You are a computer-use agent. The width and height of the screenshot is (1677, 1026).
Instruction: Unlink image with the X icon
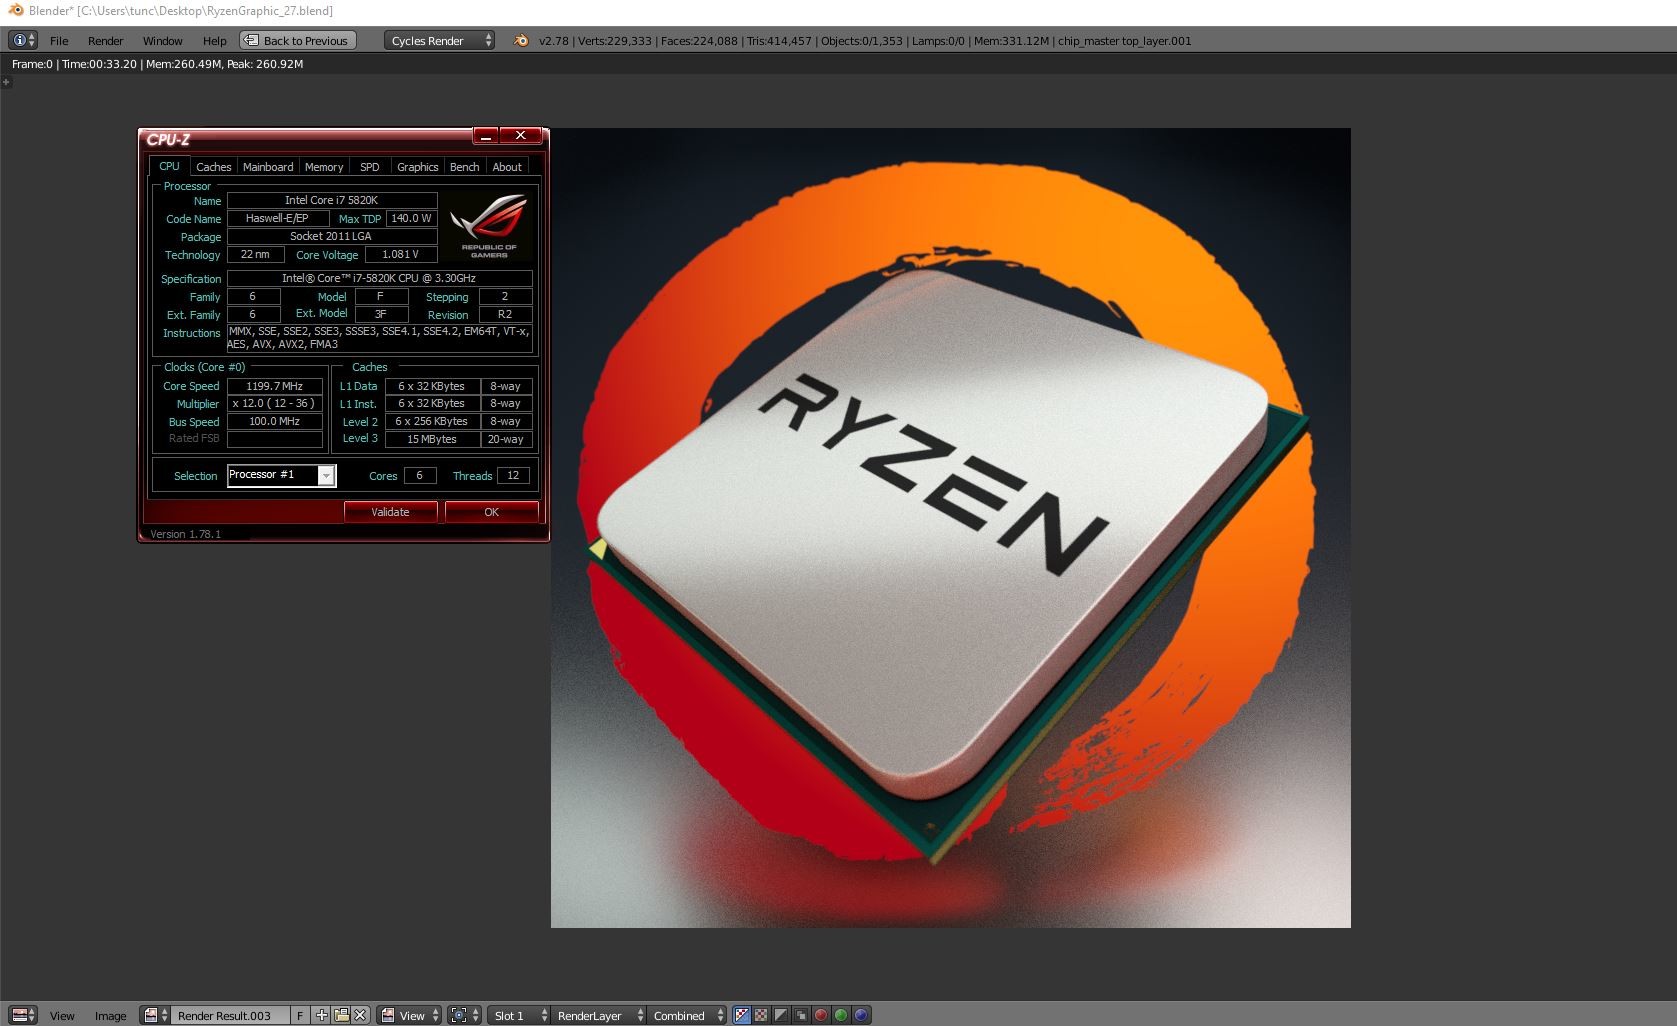361,1015
